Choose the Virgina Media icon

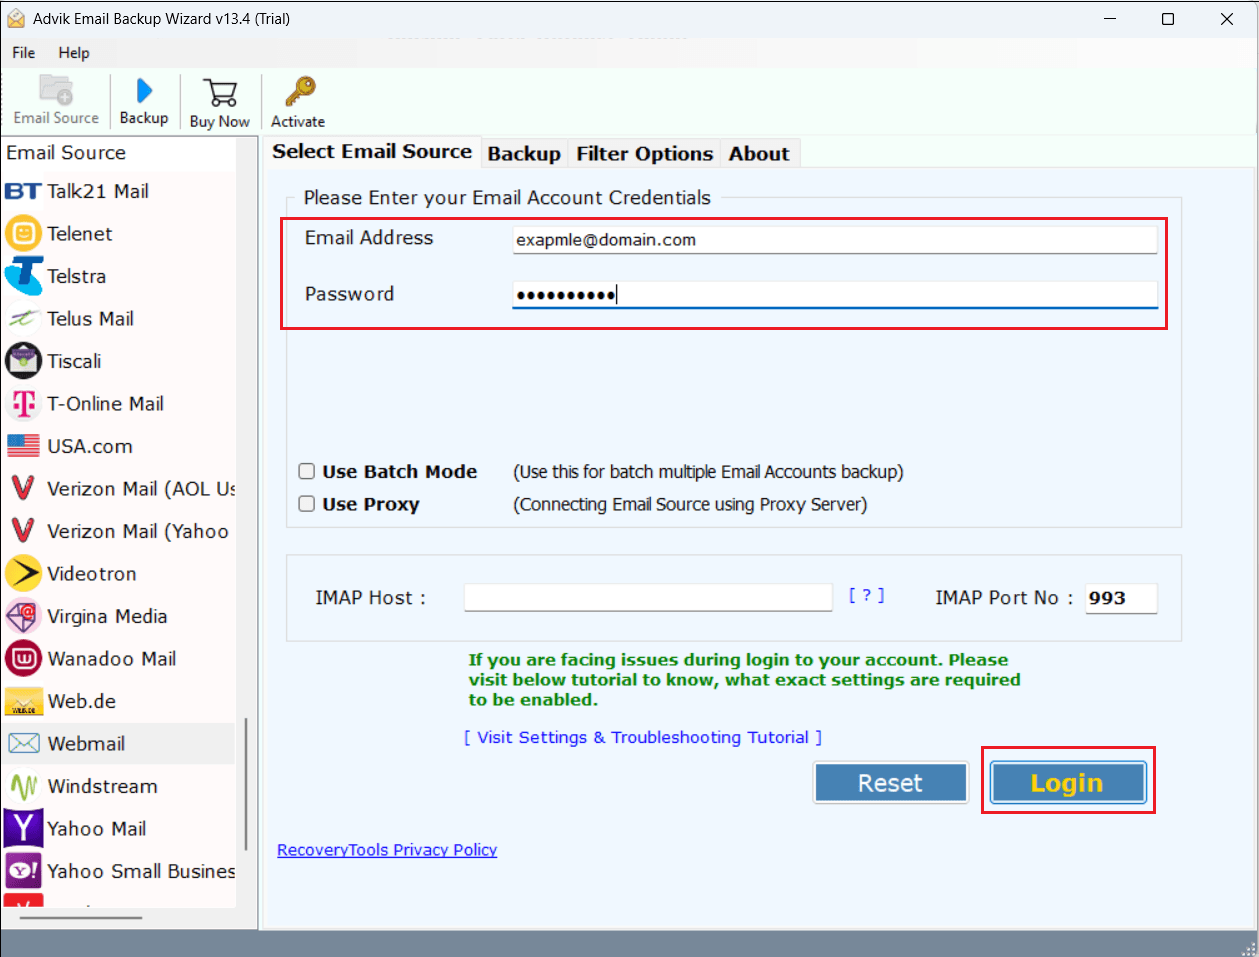click(23, 616)
